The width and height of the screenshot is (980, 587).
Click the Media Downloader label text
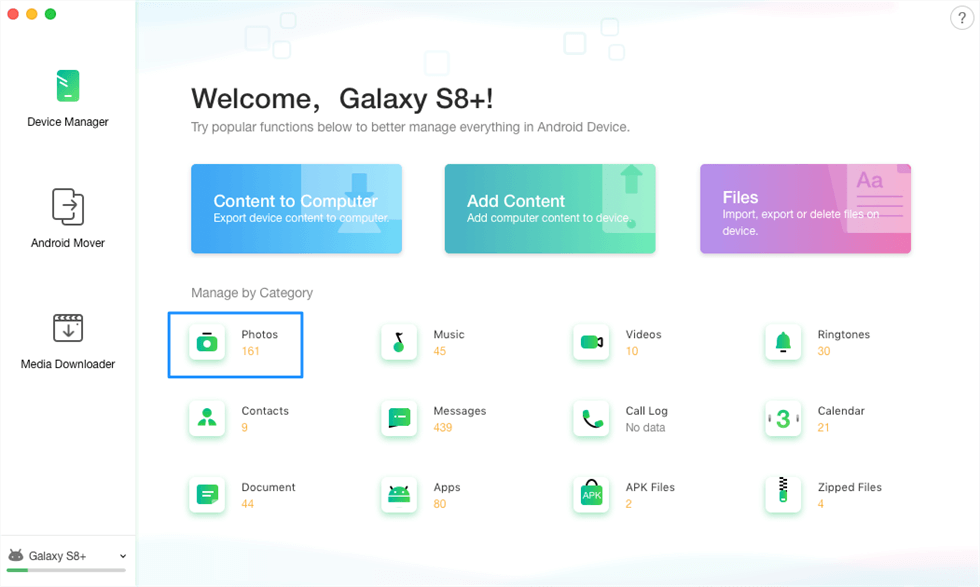(68, 364)
